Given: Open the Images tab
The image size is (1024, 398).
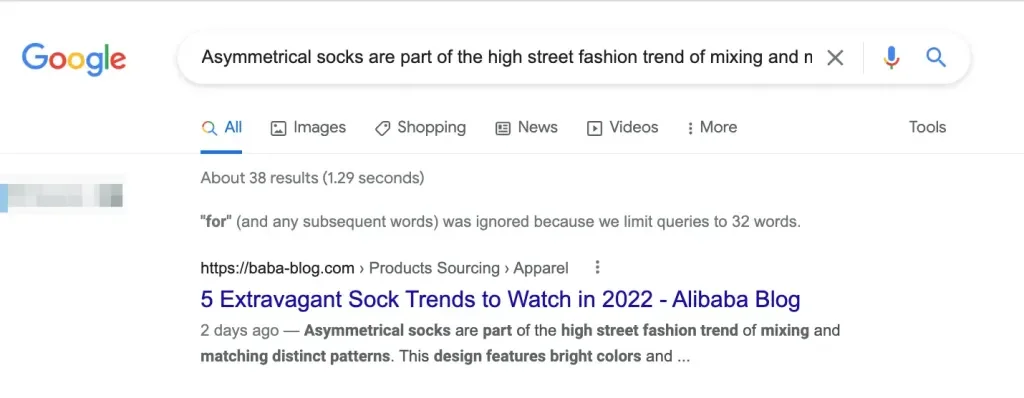Looking at the screenshot, I should point(308,127).
